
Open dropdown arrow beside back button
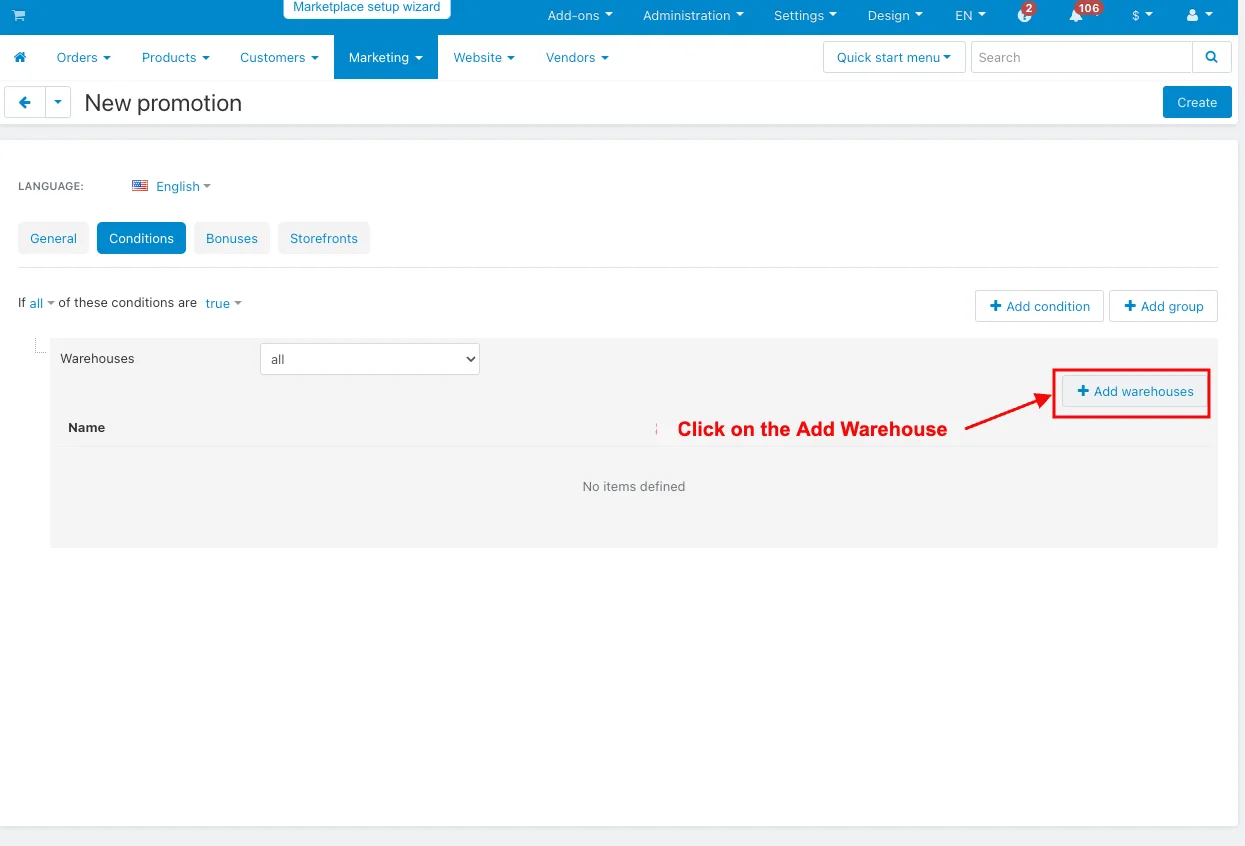click(58, 102)
